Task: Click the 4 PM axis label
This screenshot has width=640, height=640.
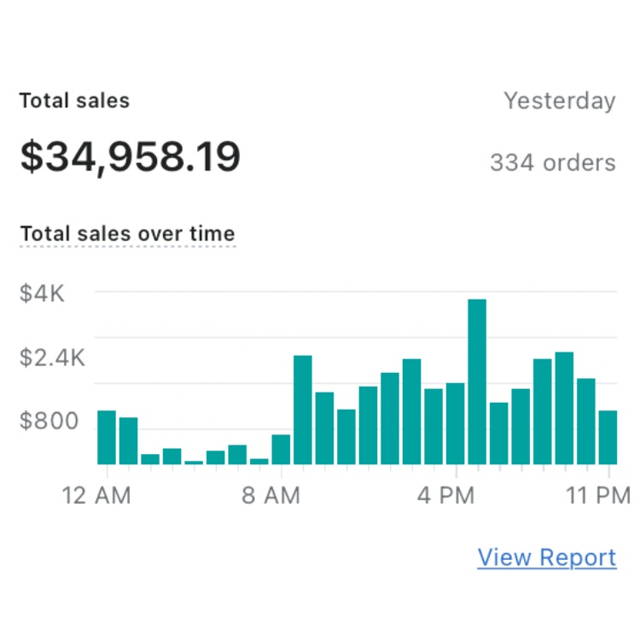Action: [446, 496]
